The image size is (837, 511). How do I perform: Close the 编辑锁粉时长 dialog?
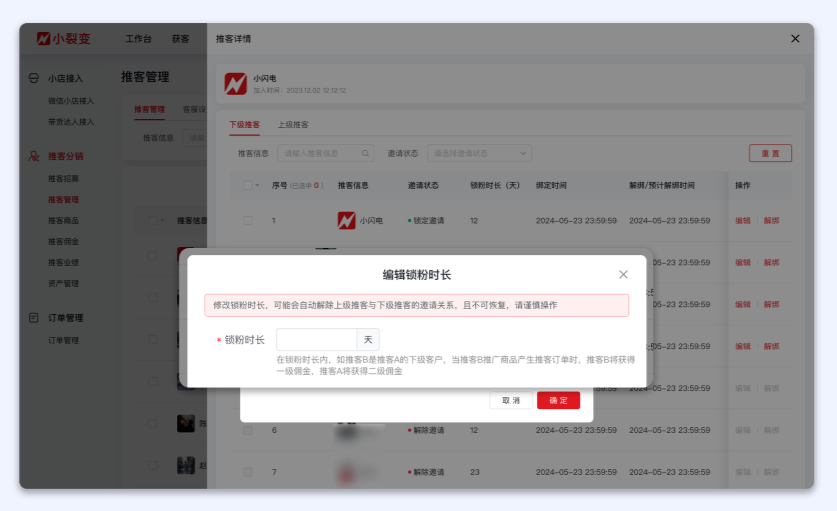pyautogui.click(x=623, y=274)
